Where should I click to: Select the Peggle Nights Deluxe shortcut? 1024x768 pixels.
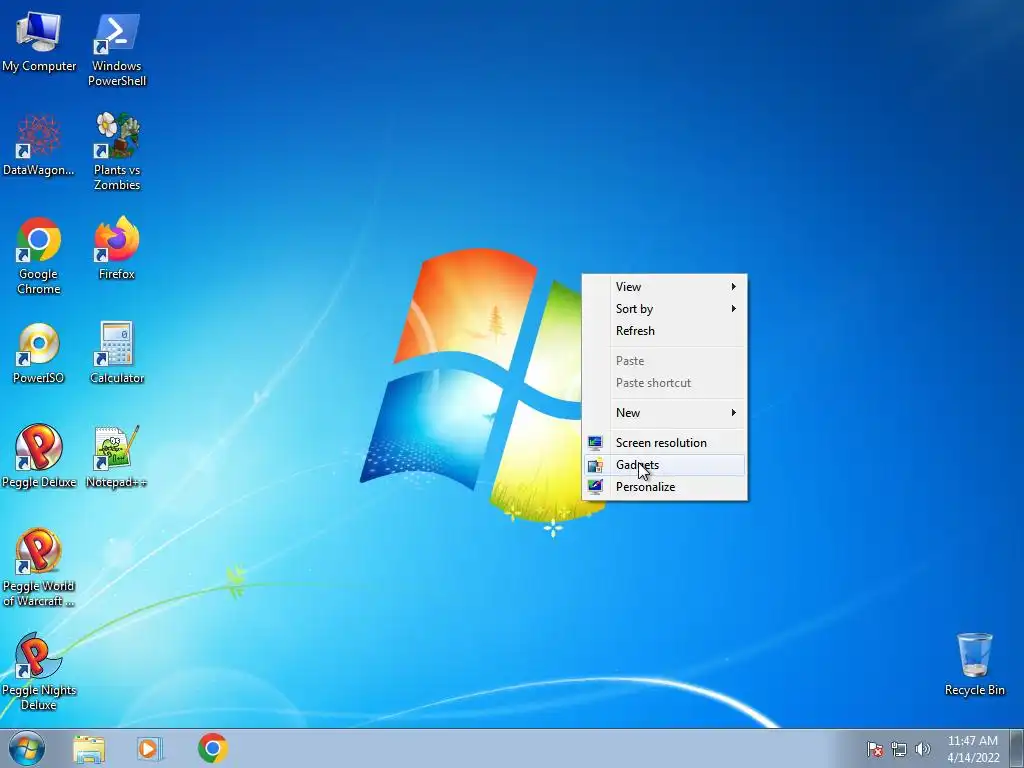click(x=39, y=671)
